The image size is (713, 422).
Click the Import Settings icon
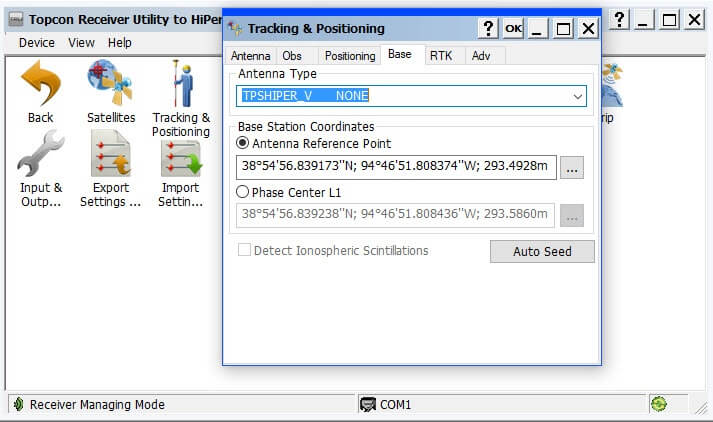coord(181,158)
